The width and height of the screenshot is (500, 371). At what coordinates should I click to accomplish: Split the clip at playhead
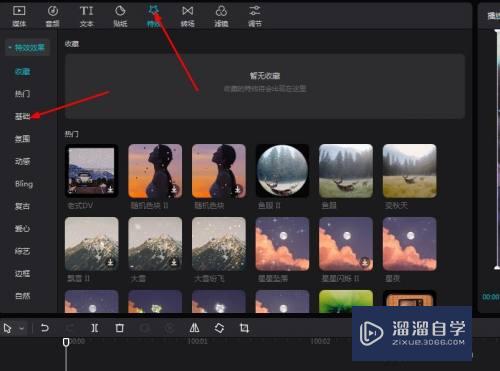point(95,328)
